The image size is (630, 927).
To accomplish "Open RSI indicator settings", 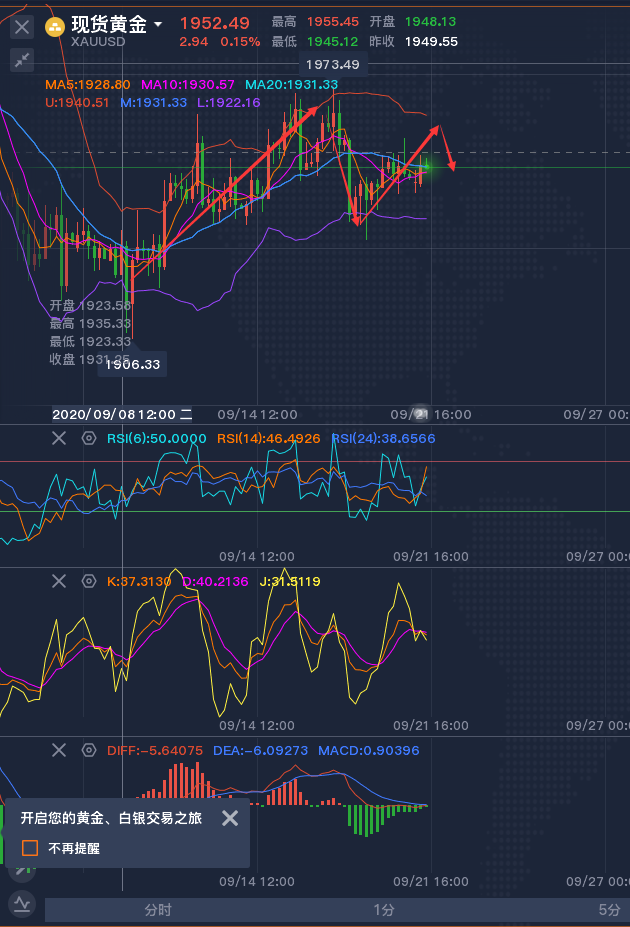I will [x=89, y=438].
